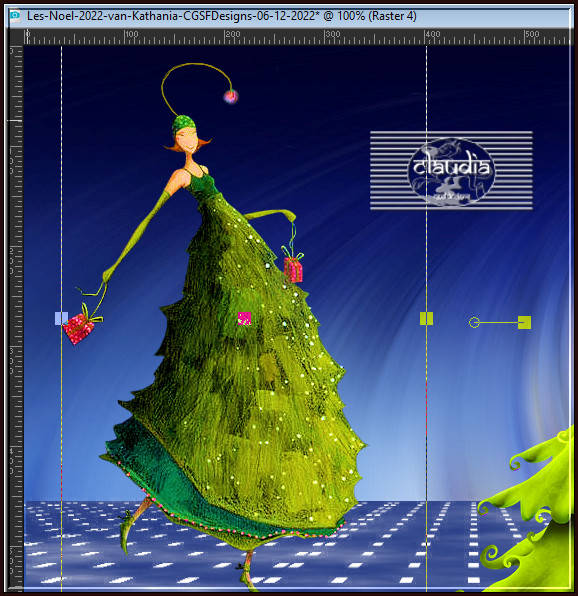
Task: Click the woman's green sparkly hat
Action: [x=183, y=125]
